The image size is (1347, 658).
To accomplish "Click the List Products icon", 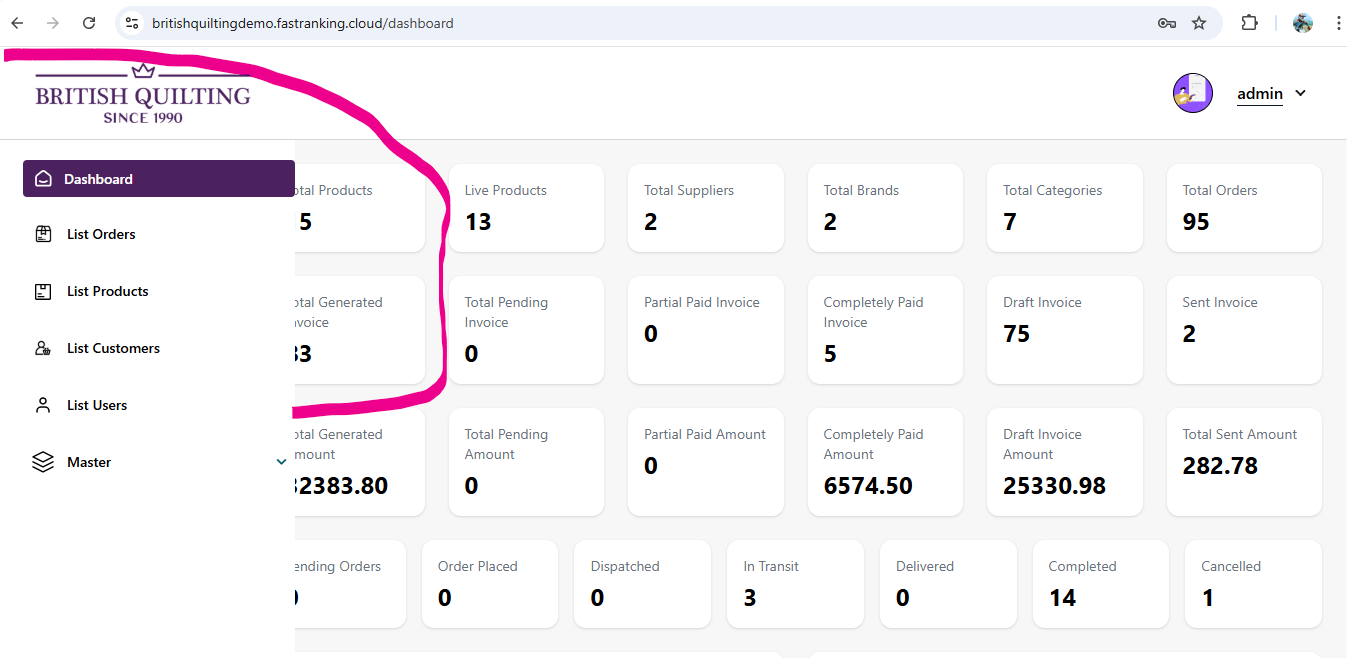I will 43,291.
